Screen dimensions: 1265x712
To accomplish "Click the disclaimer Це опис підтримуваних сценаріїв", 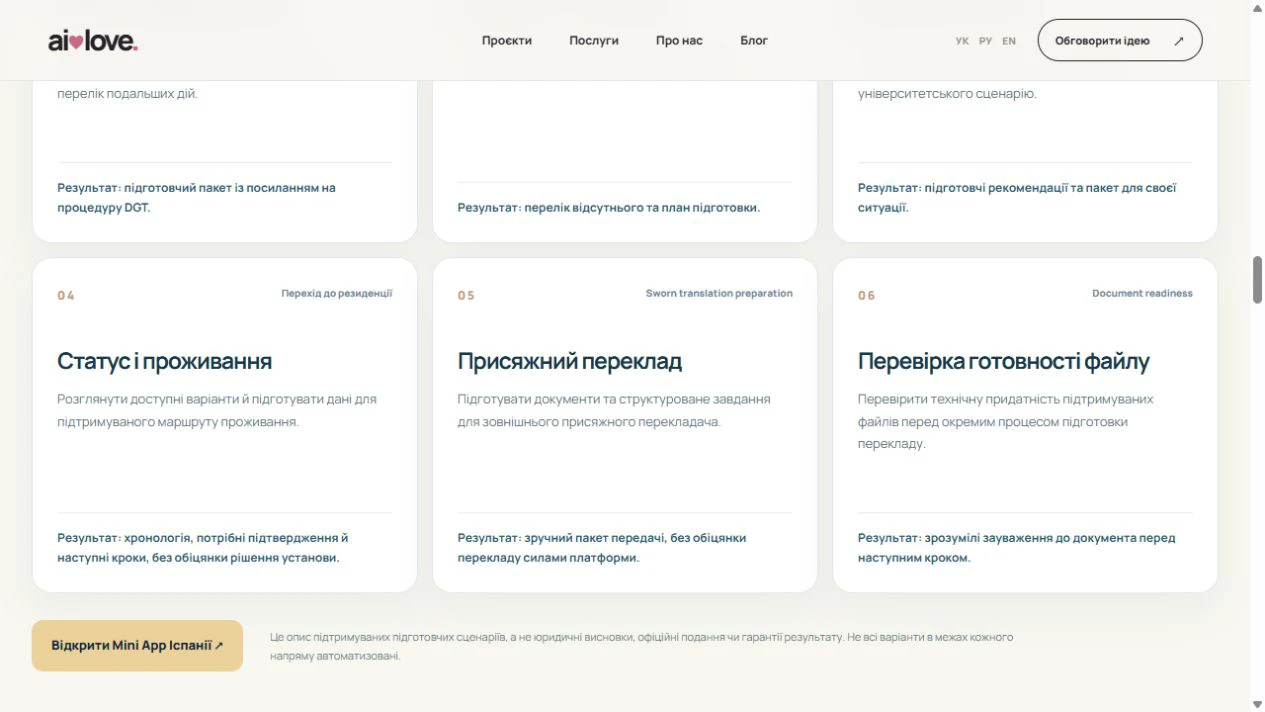I will [x=641, y=646].
